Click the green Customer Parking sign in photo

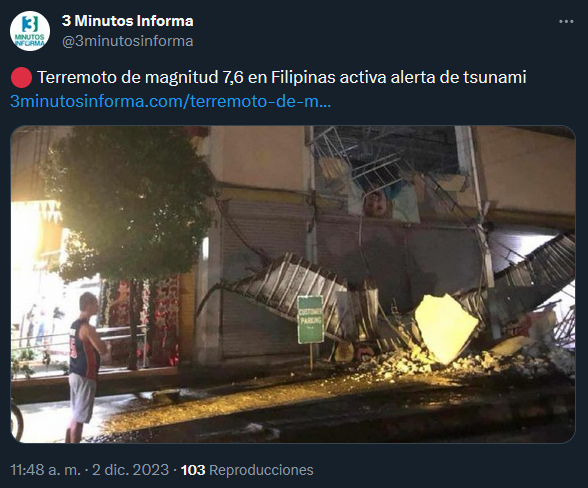click(x=310, y=320)
